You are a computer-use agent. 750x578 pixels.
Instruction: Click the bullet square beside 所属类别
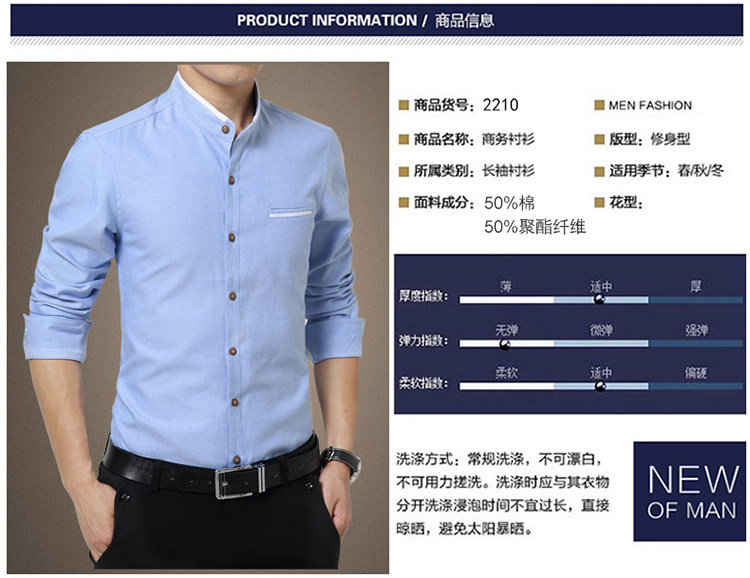click(x=404, y=171)
